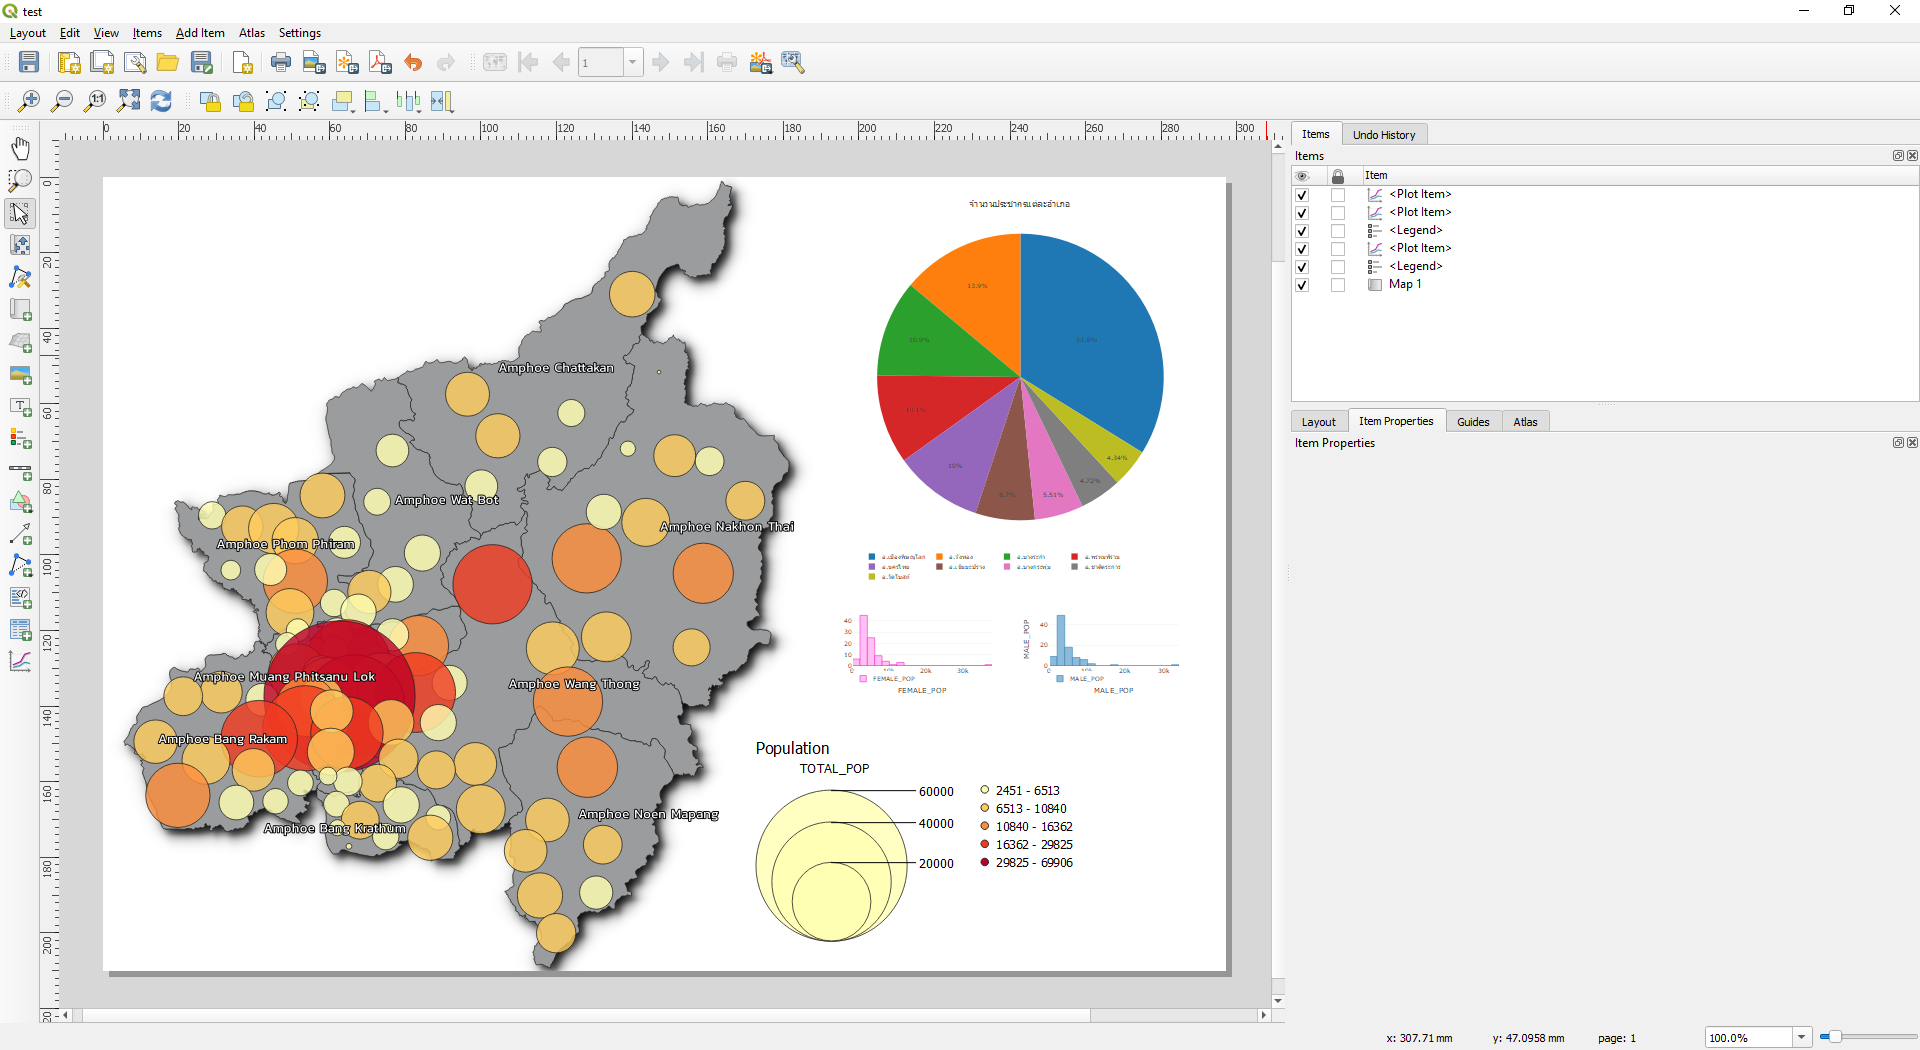Choose the Add Legend tool

20,438
